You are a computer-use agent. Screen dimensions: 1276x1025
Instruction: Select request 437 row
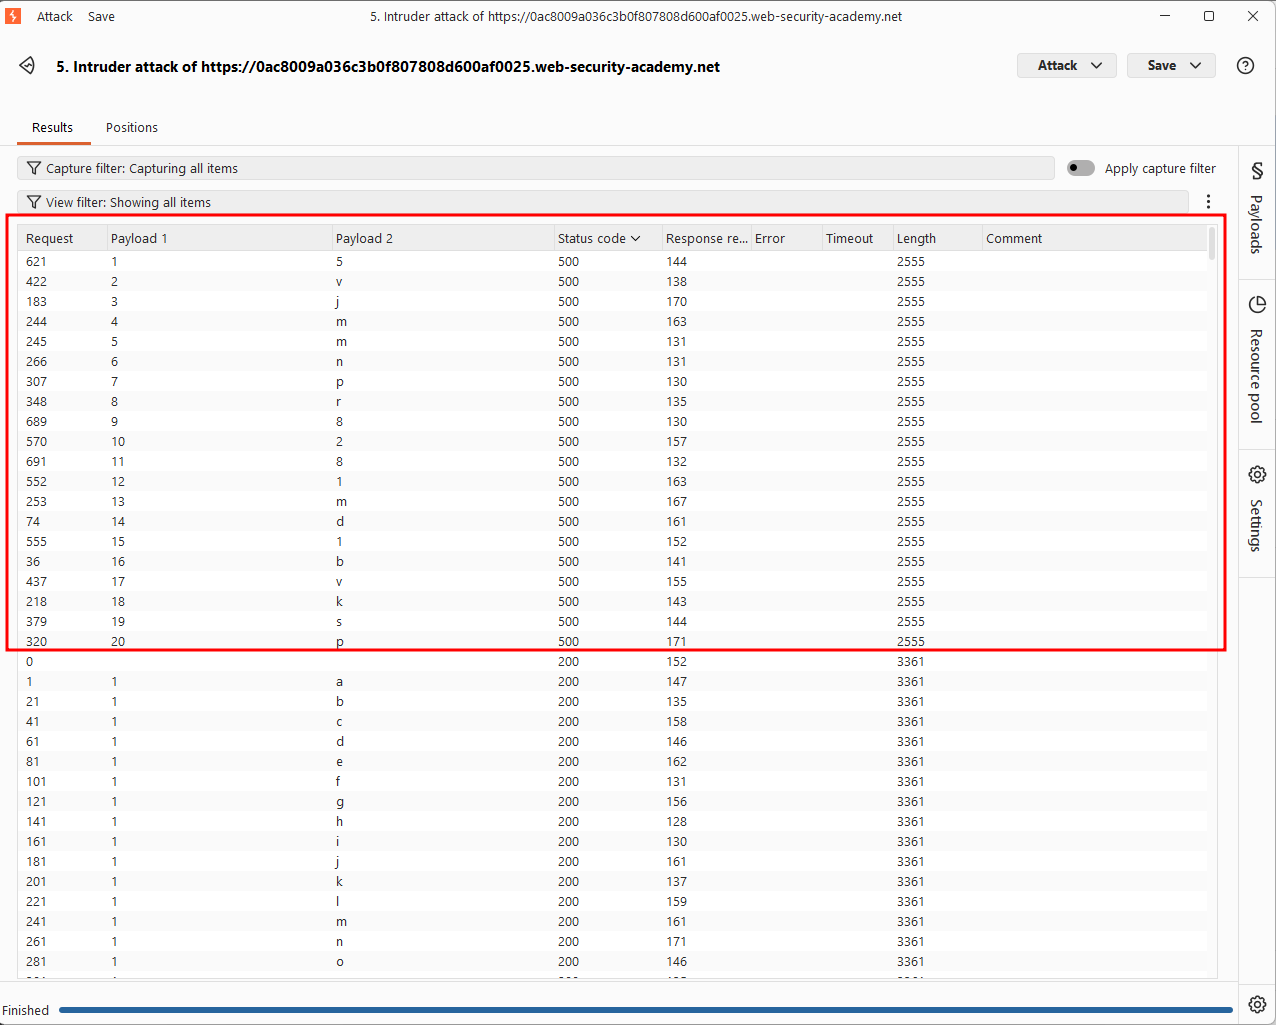coord(612,581)
